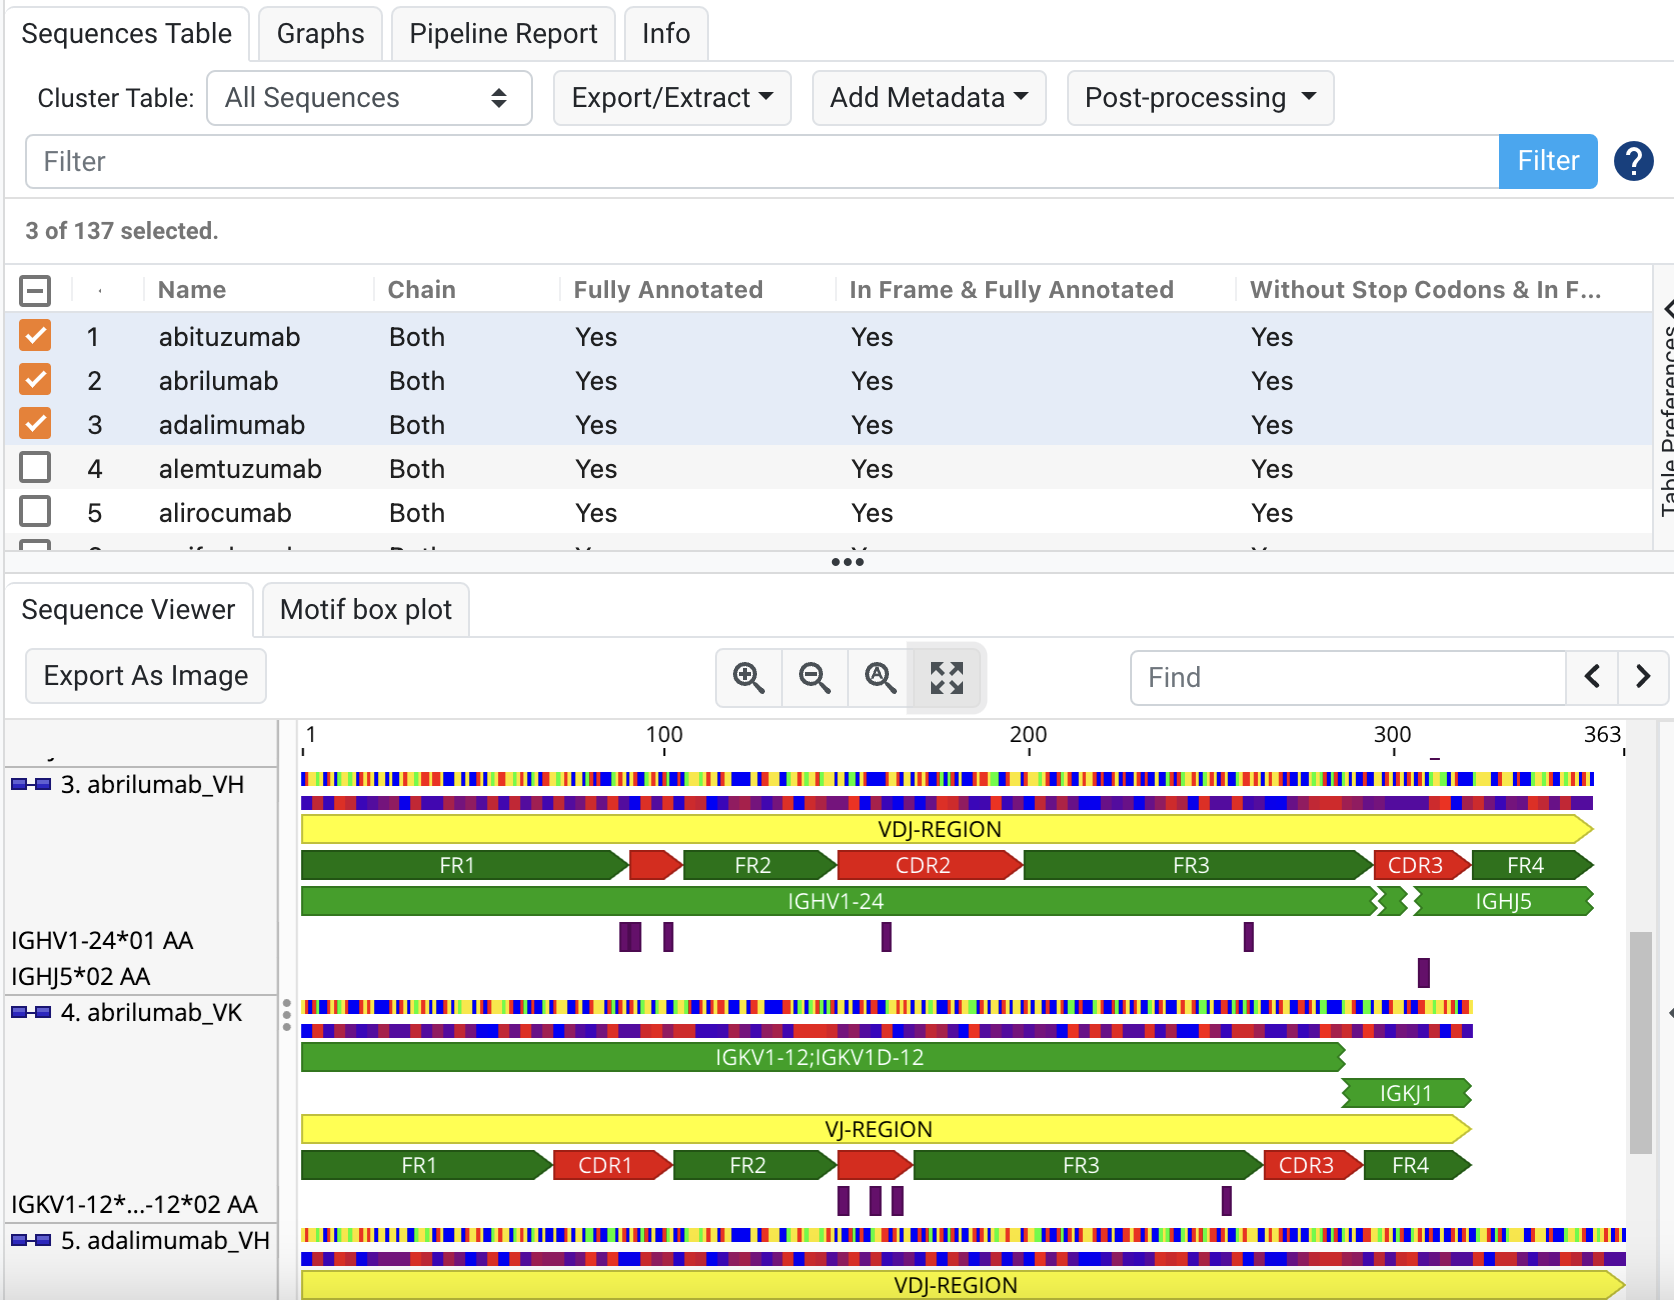Go to next Find match arrow

coord(1643,677)
